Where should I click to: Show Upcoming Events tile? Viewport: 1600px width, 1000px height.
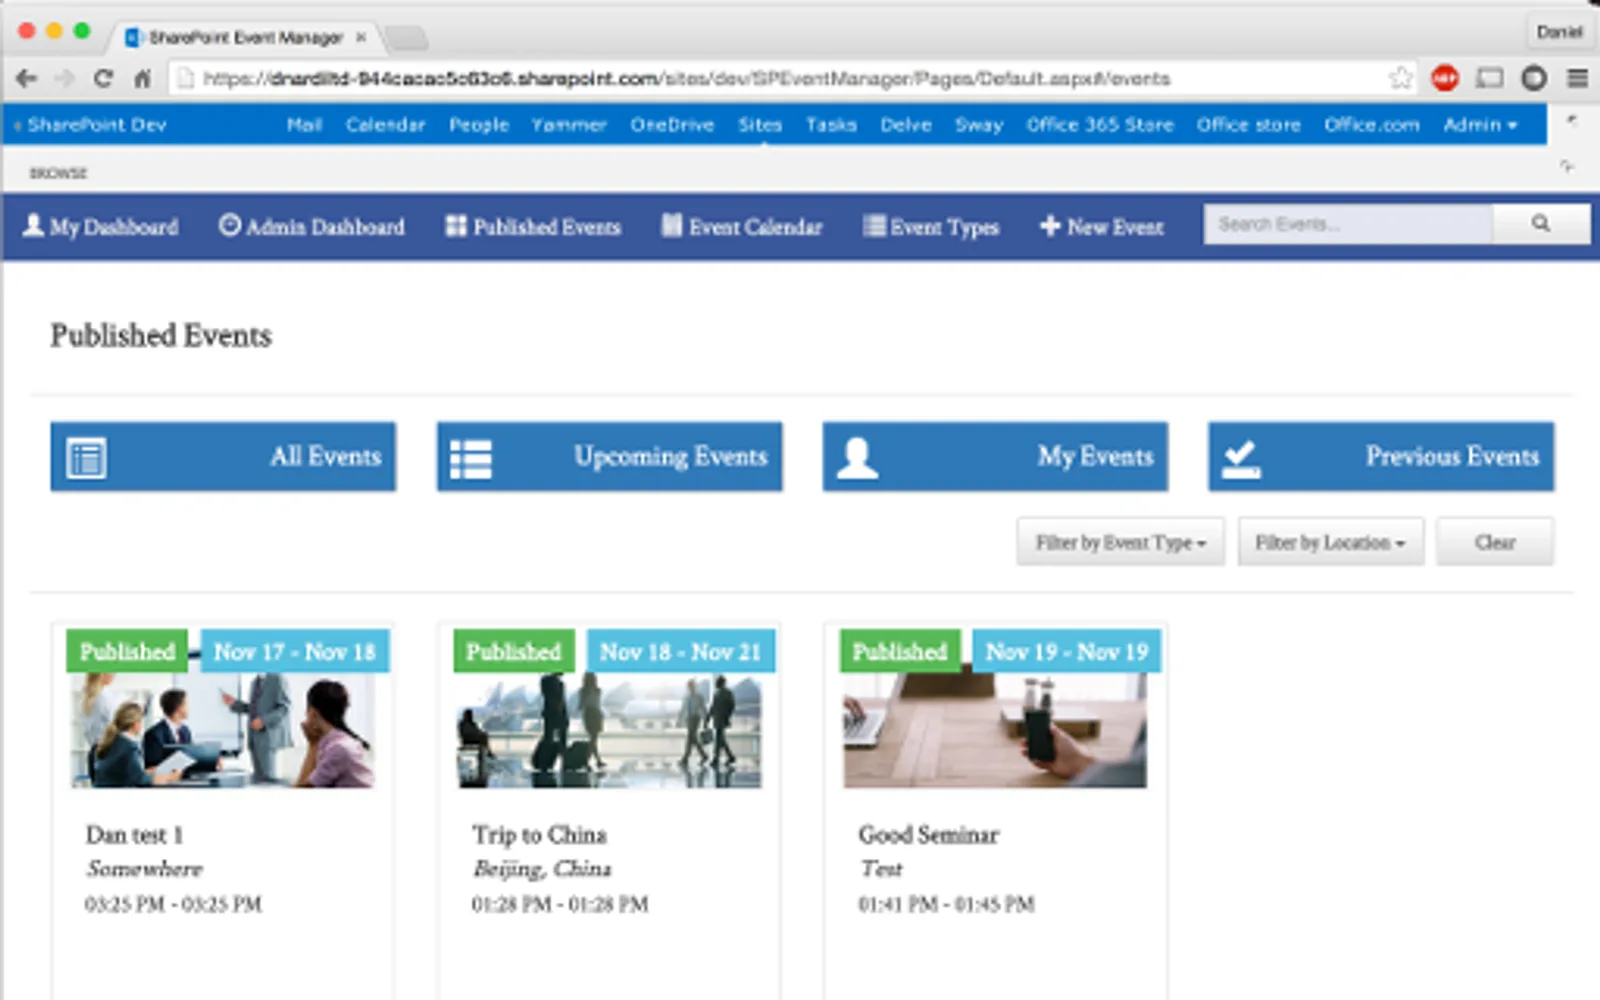point(609,457)
